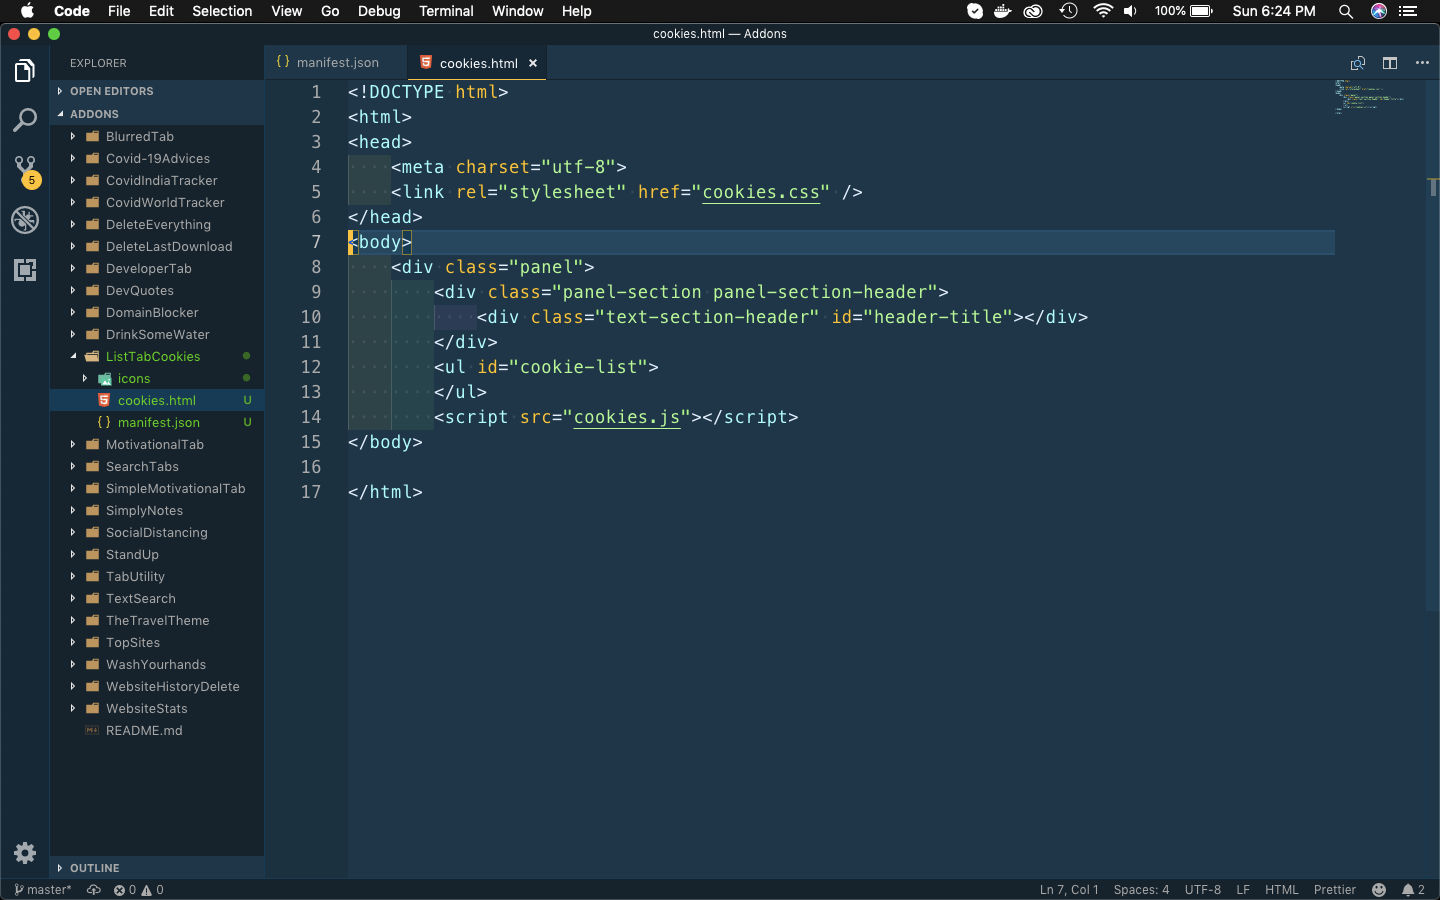Viewport: 1440px width, 900px height.
Task: Expand the SocialDistancing folder
Action: click(x=157, y=532)
